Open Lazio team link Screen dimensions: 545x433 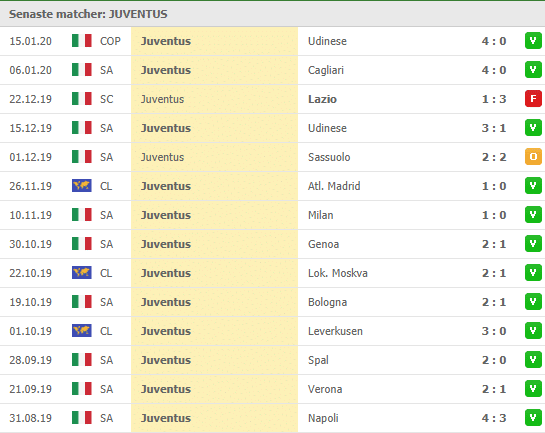pyautogui.click(x=322, y=99)
